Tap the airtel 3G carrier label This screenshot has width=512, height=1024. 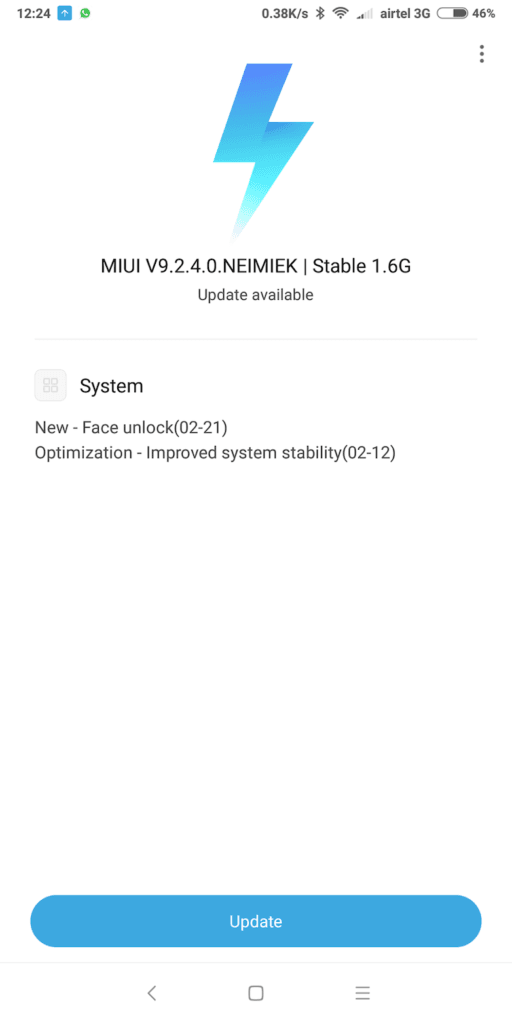[x=405, y=13]
